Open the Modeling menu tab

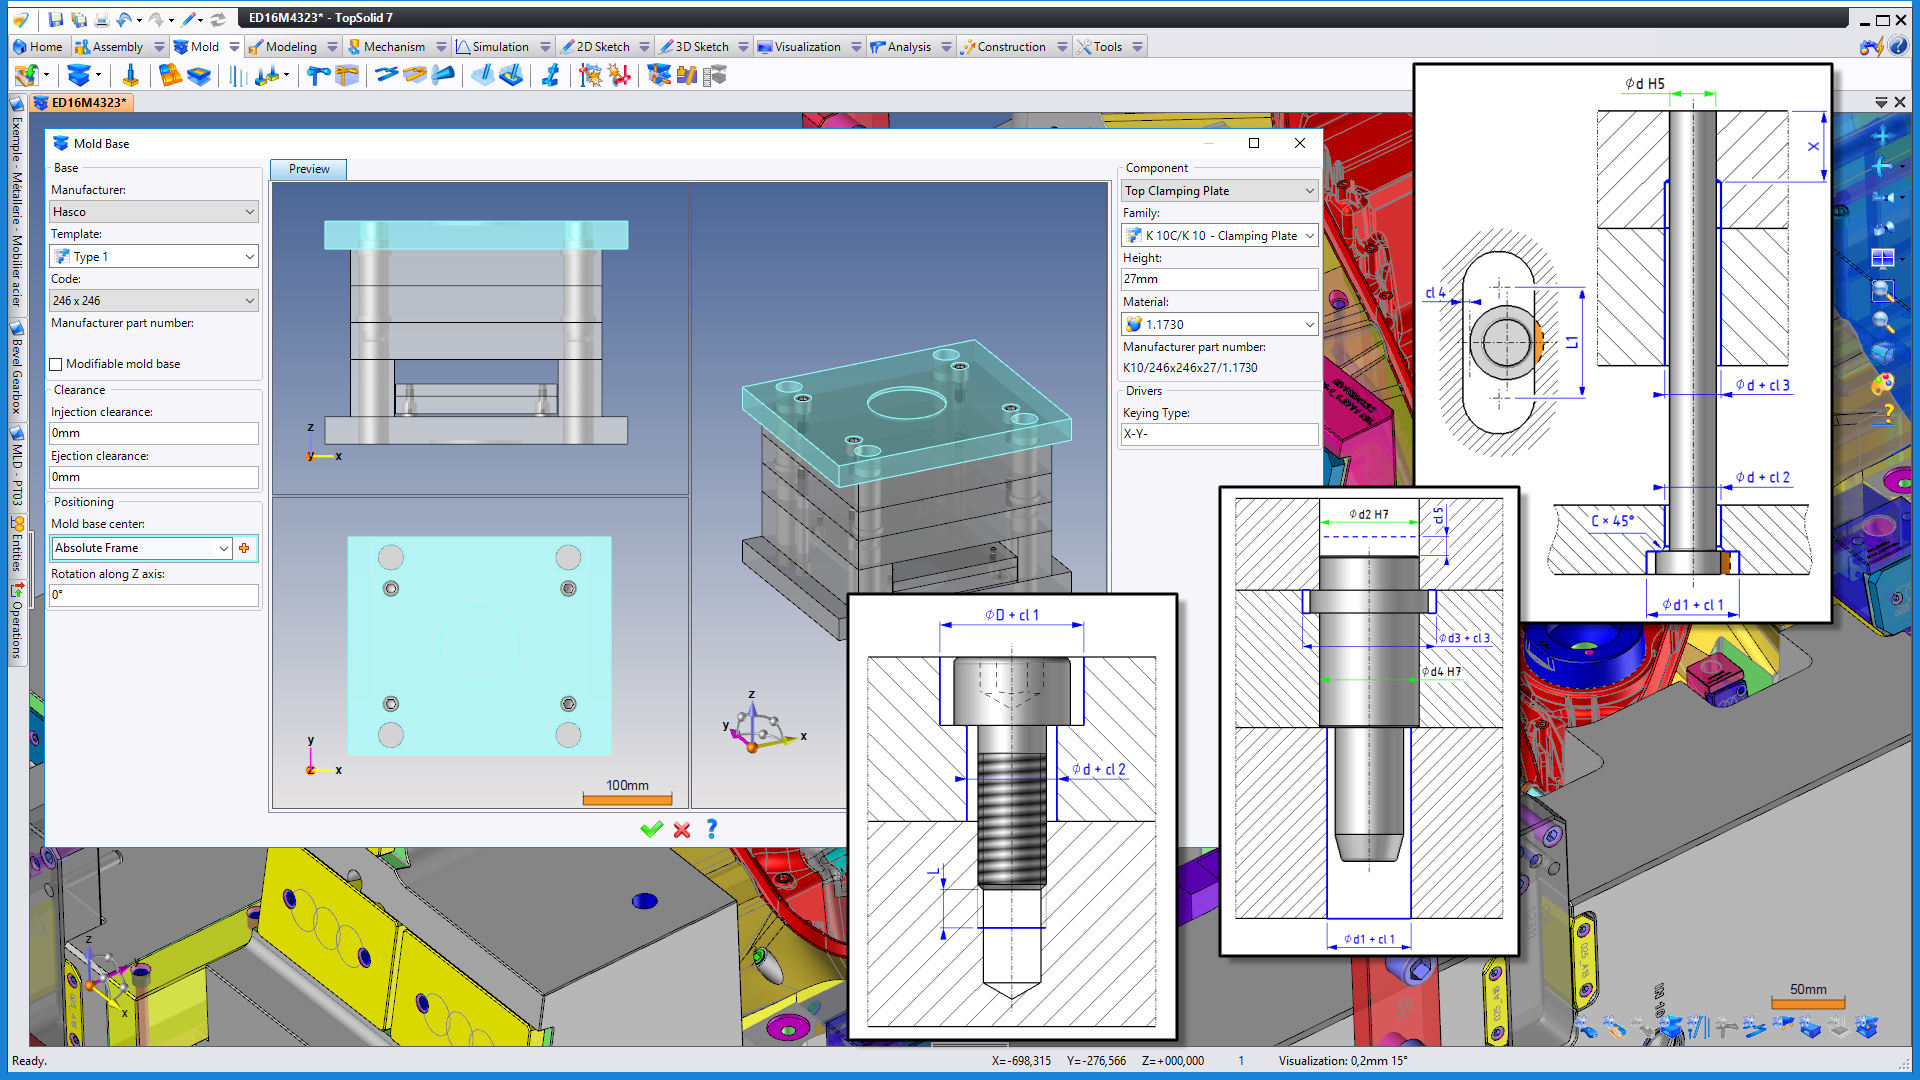click(x=290, y=47)
